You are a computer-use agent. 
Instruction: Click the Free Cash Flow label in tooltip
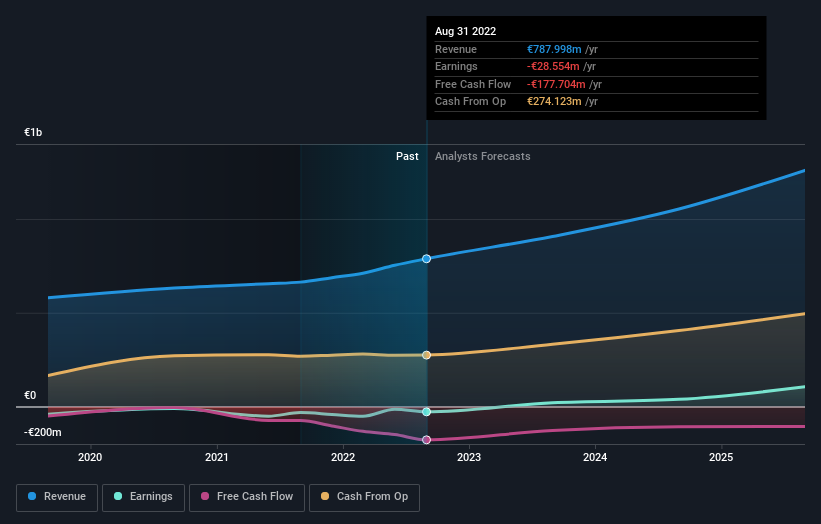pos(473,84)
